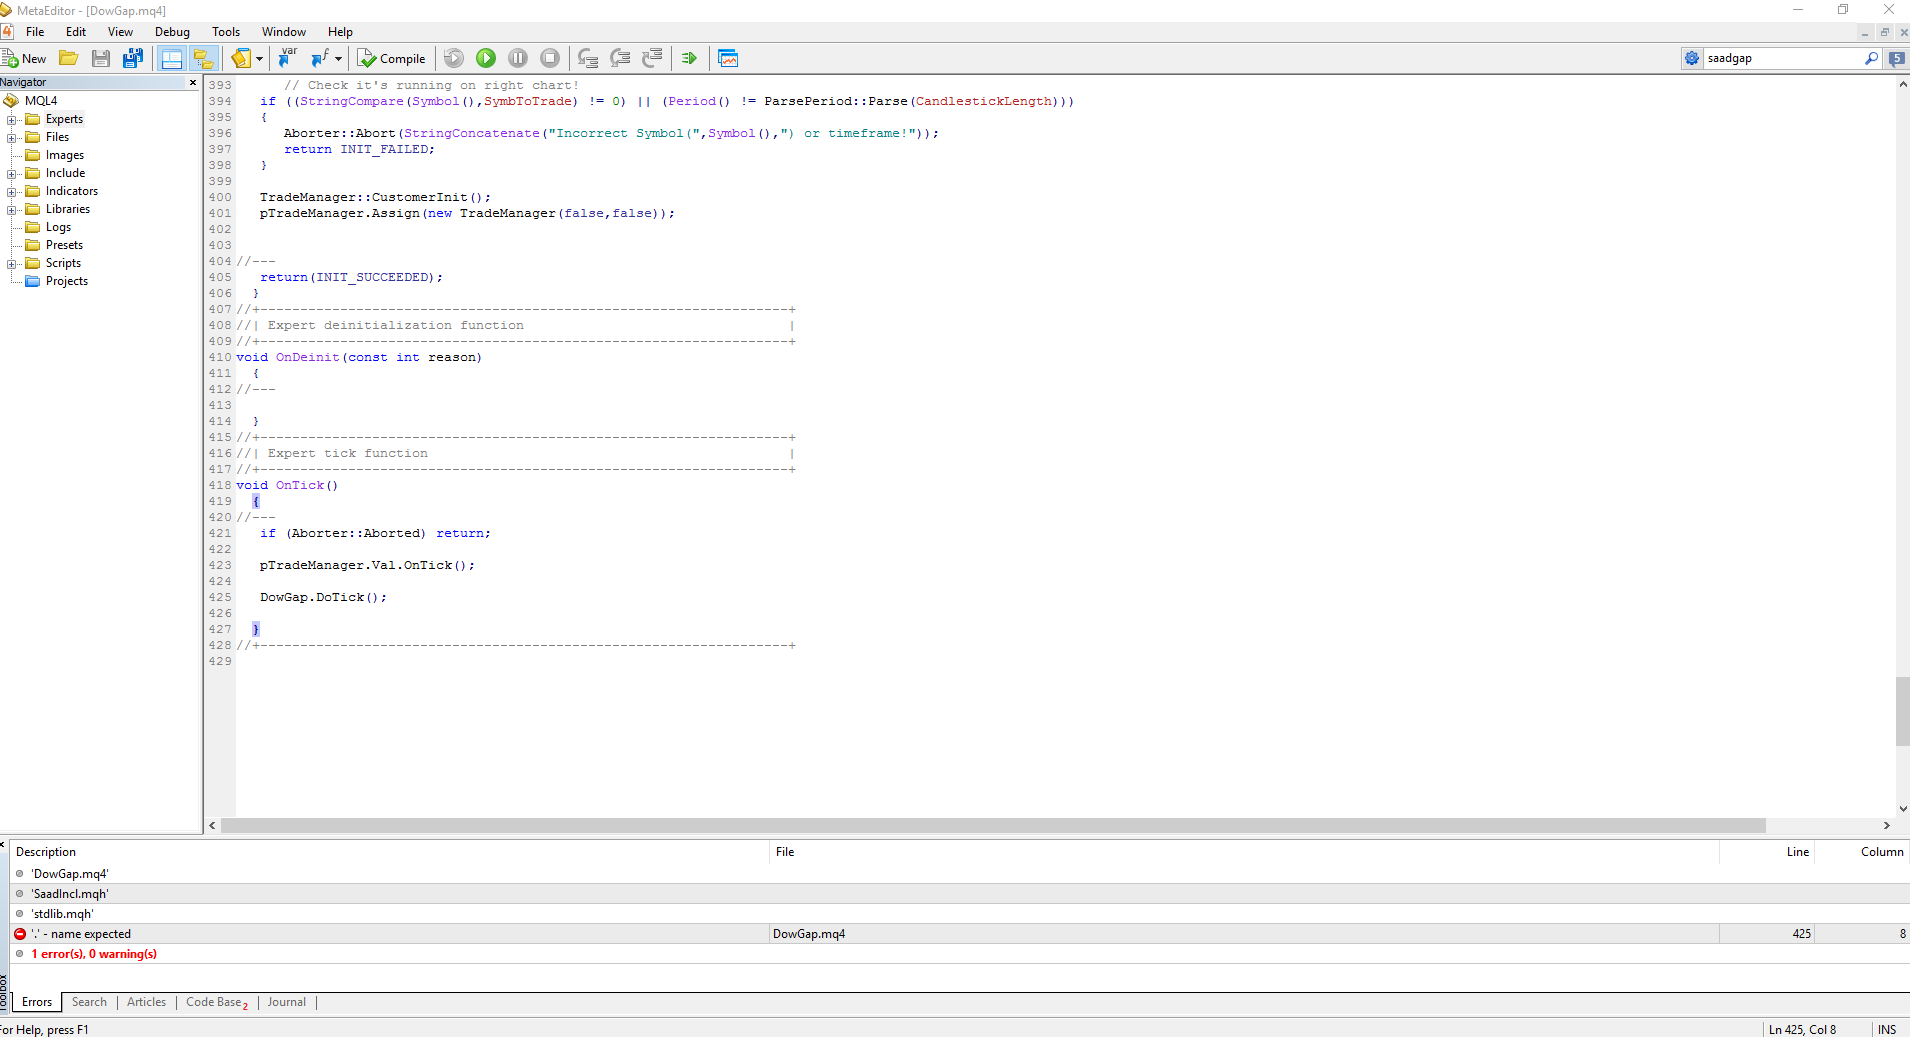Click the Compile button
This screenshot has height=1037, width=1910.
click(392, 59)
